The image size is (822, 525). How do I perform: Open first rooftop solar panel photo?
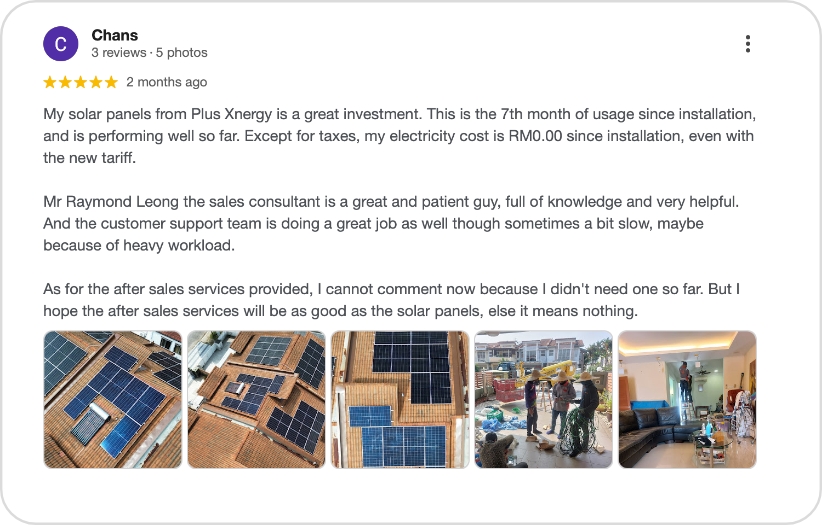point(113,399)
